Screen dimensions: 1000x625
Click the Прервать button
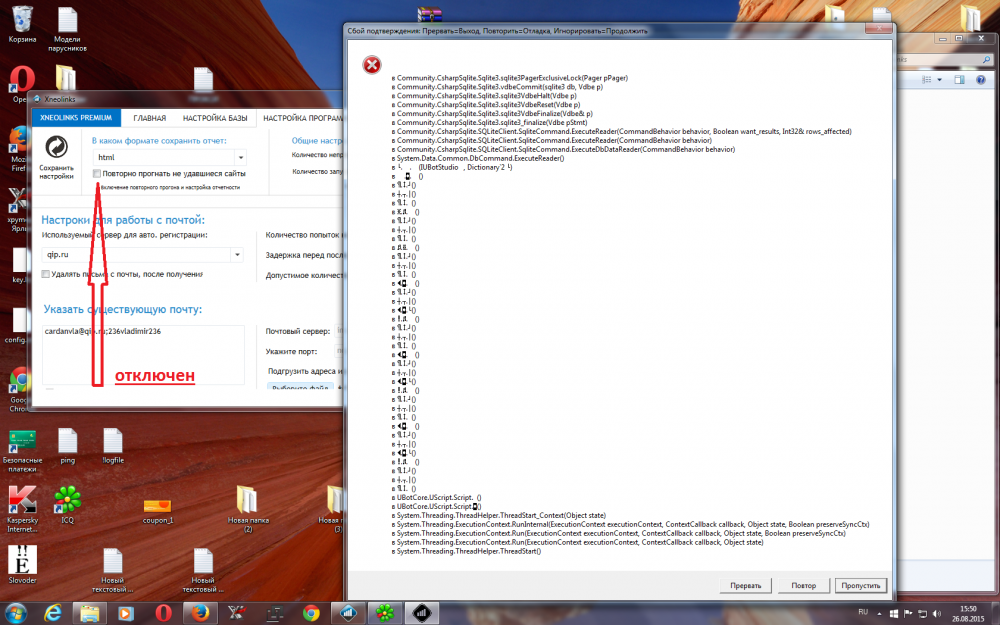746,585
